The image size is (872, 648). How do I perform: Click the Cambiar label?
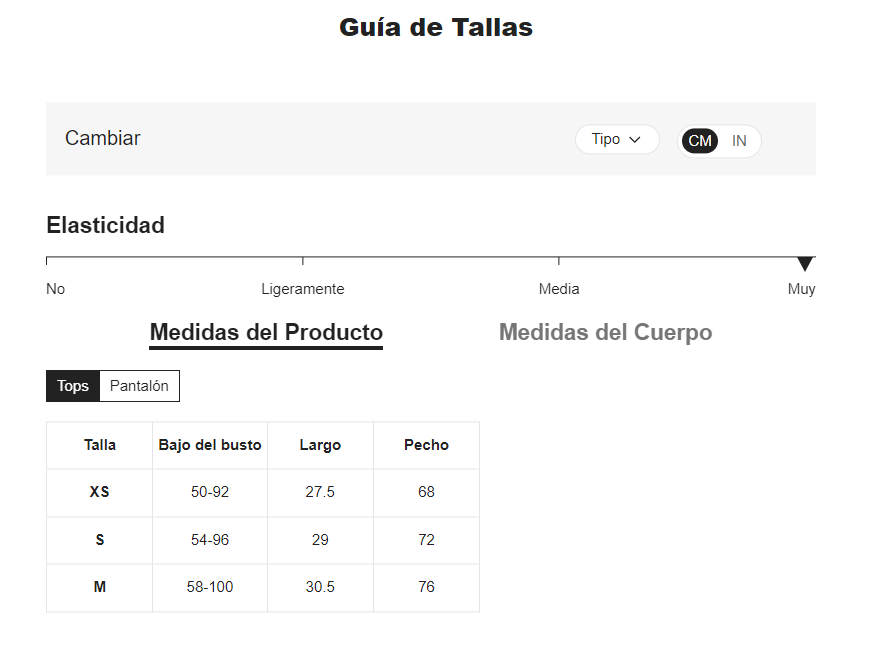(103, 139)
